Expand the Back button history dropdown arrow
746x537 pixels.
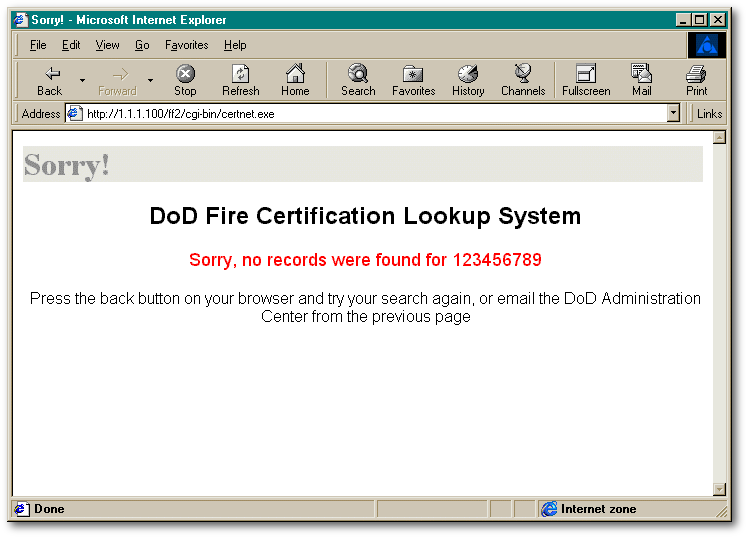tap(82, 80)
